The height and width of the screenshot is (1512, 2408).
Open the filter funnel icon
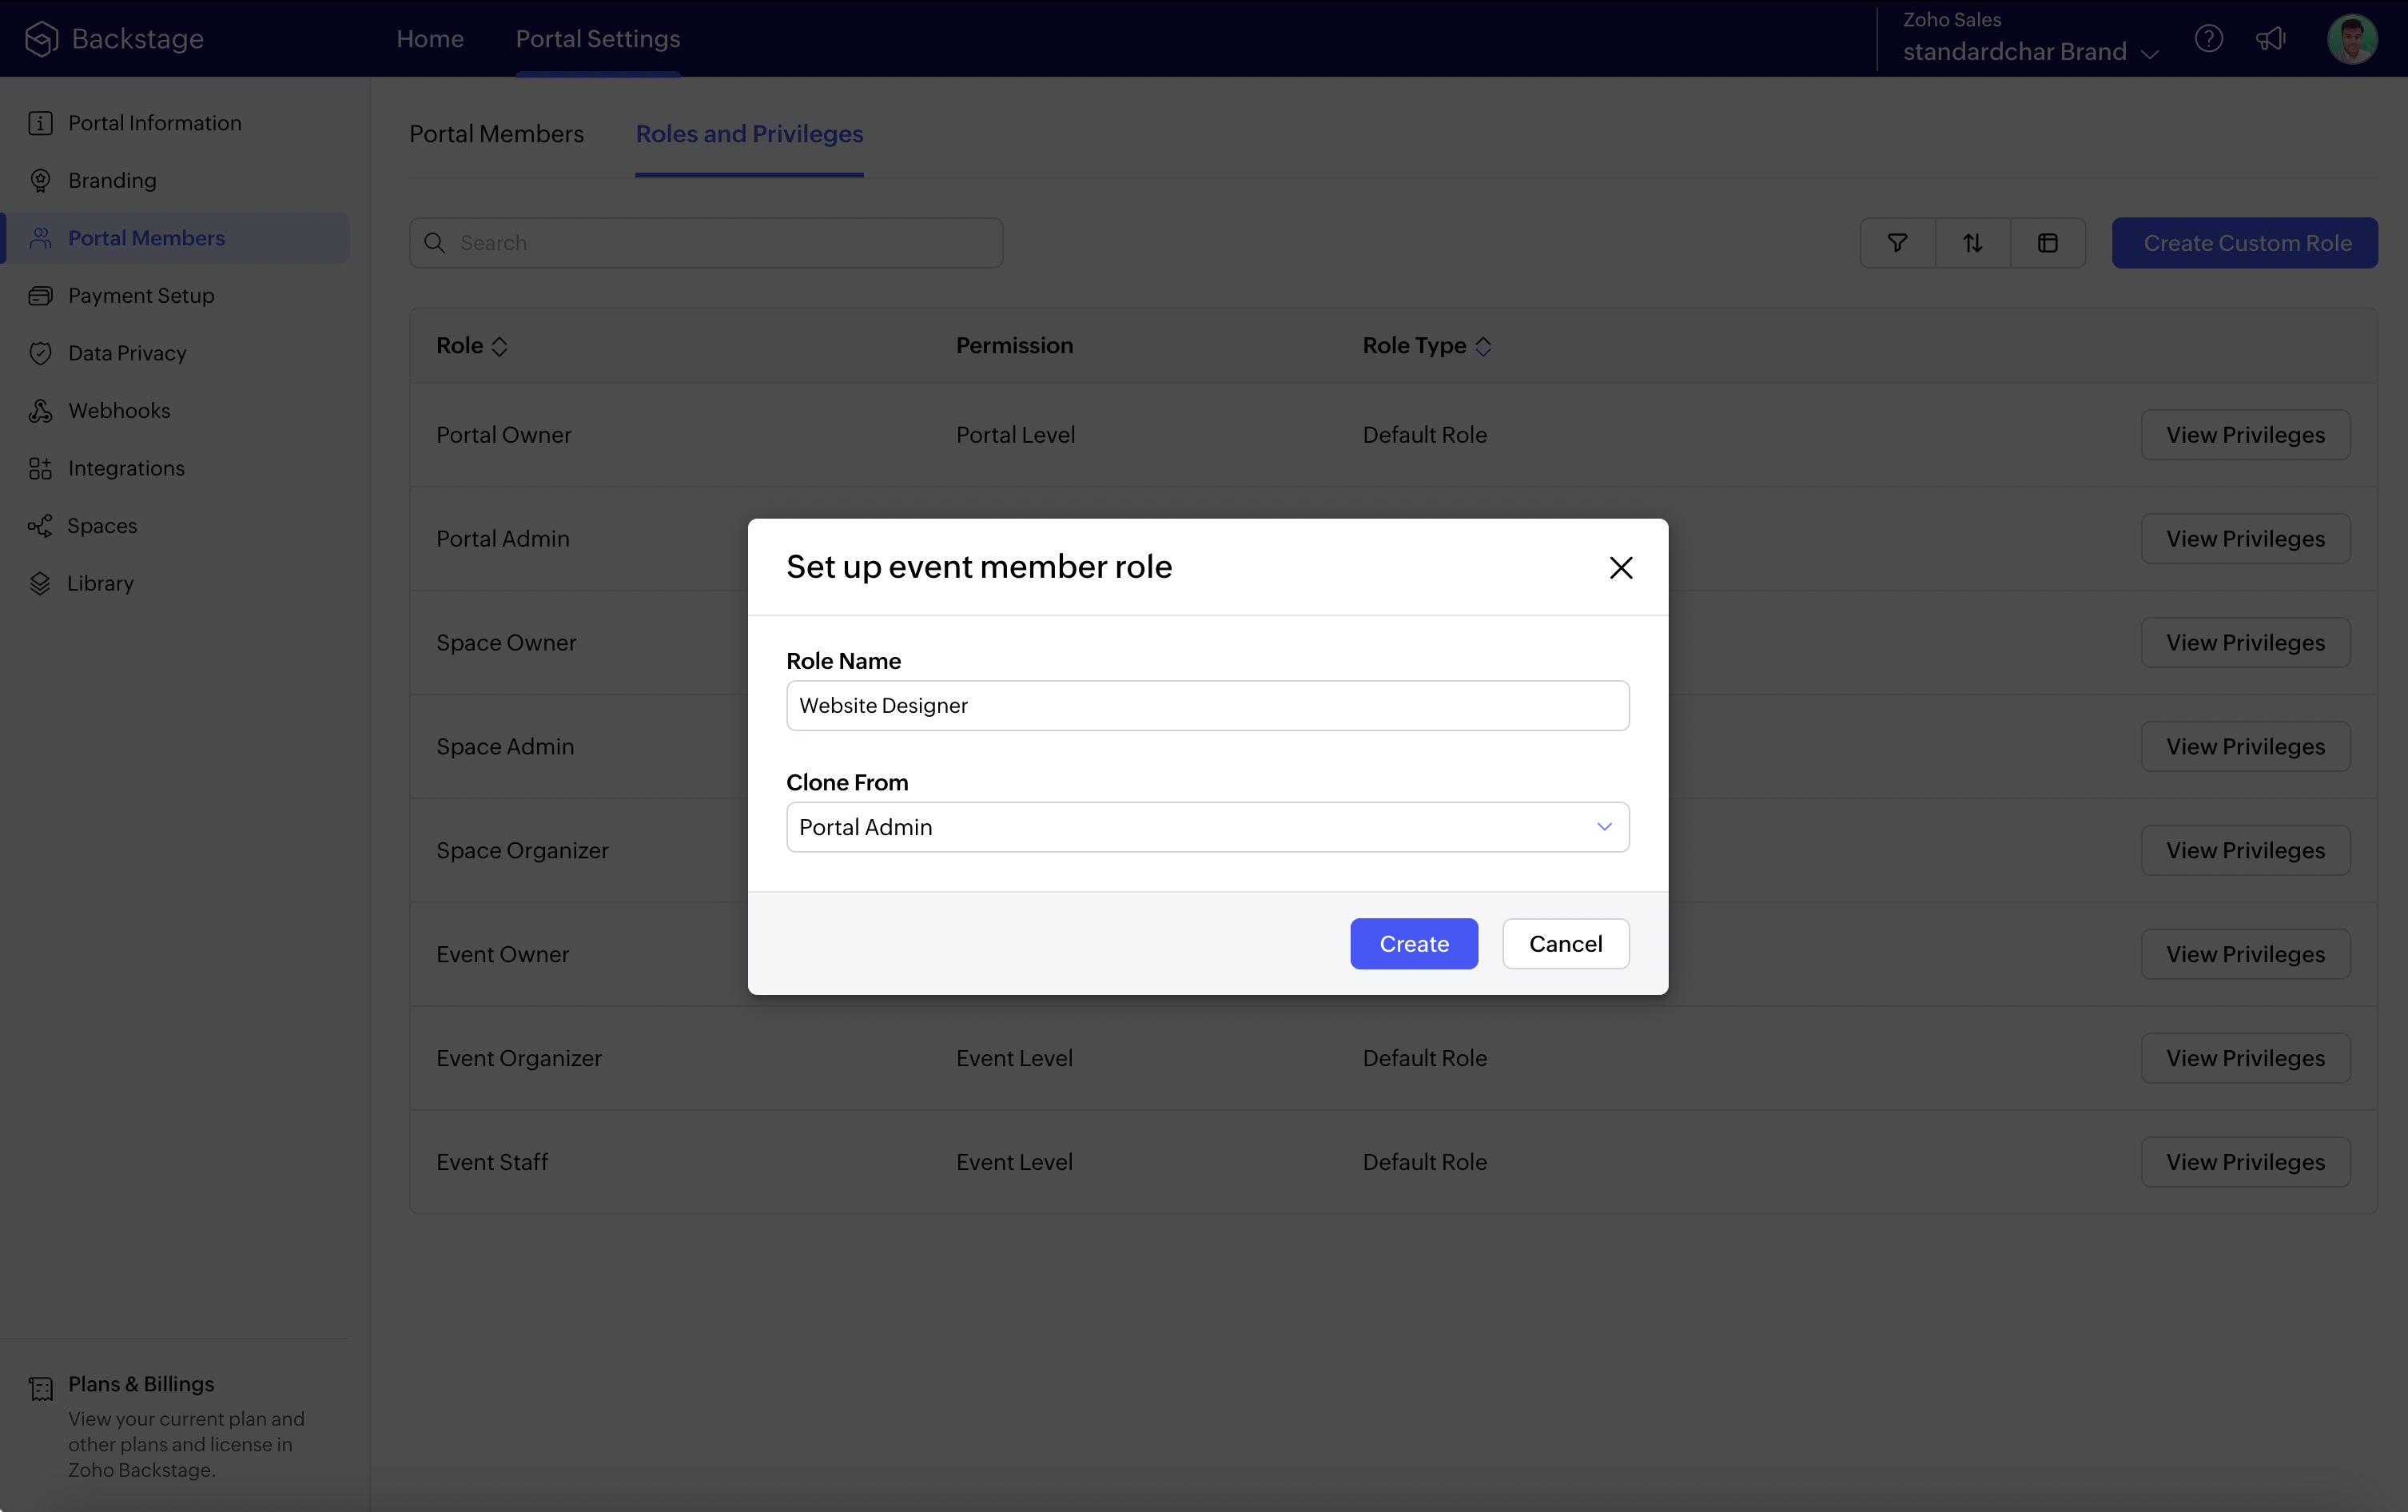point(1897,243)
